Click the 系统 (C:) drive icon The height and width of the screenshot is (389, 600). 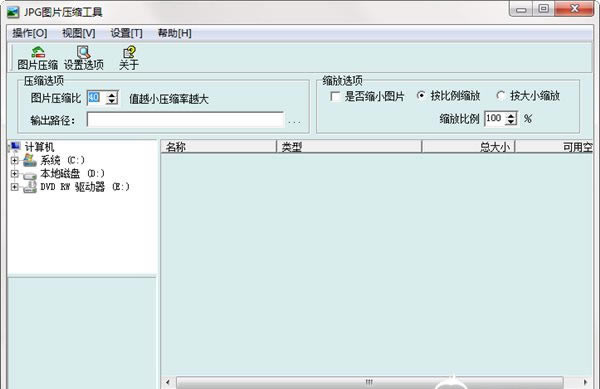click(x=29, y=160)
